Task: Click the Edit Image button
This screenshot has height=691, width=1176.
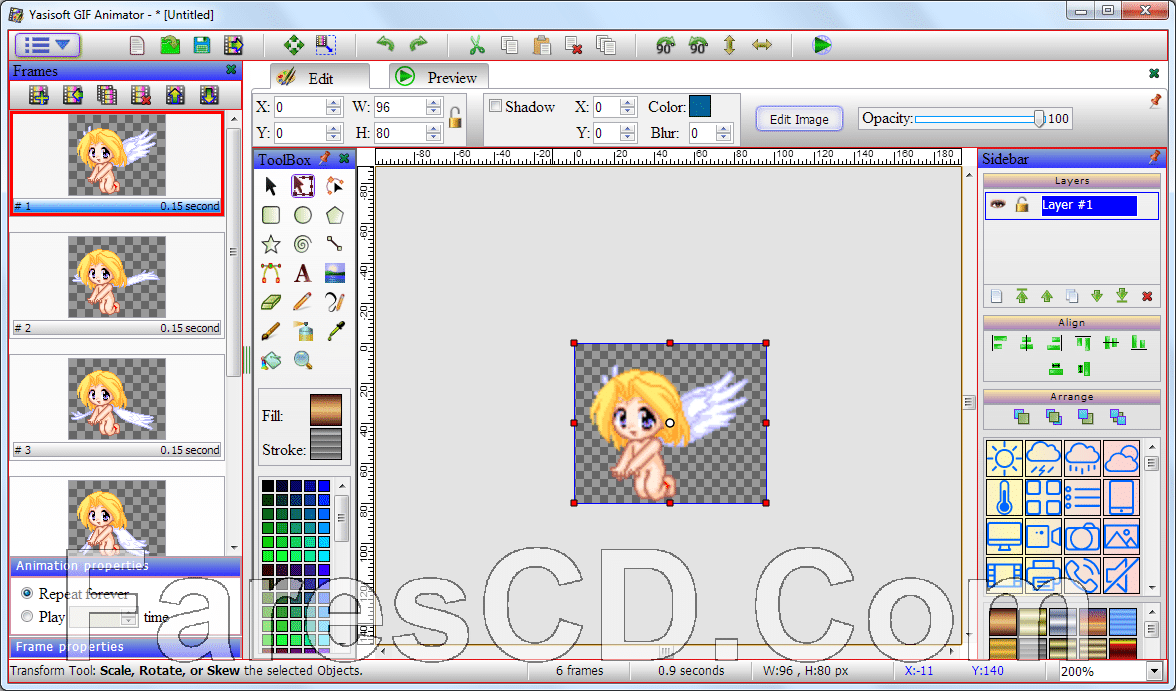Action: 799,119
